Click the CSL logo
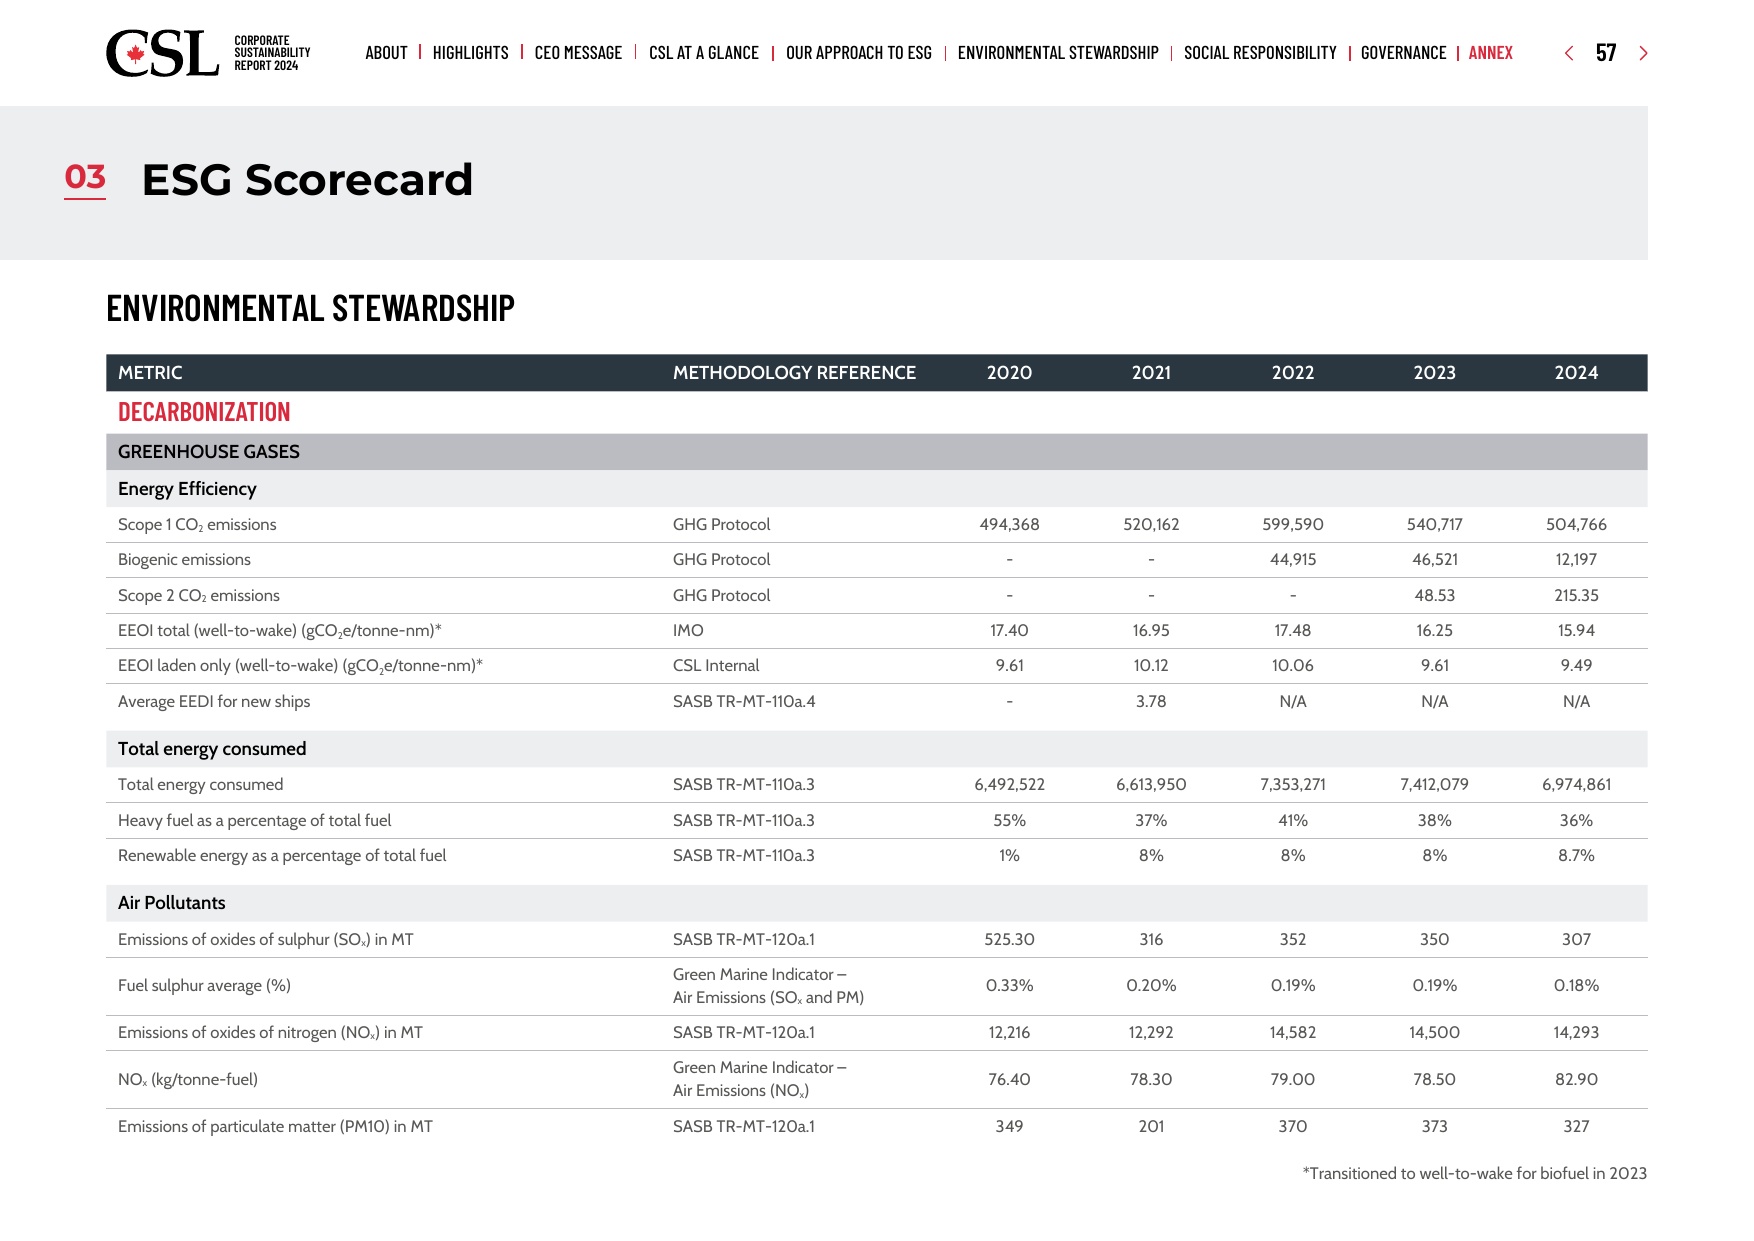The width and height of the screenshot is (1754, 1241). tap(162, 53)
